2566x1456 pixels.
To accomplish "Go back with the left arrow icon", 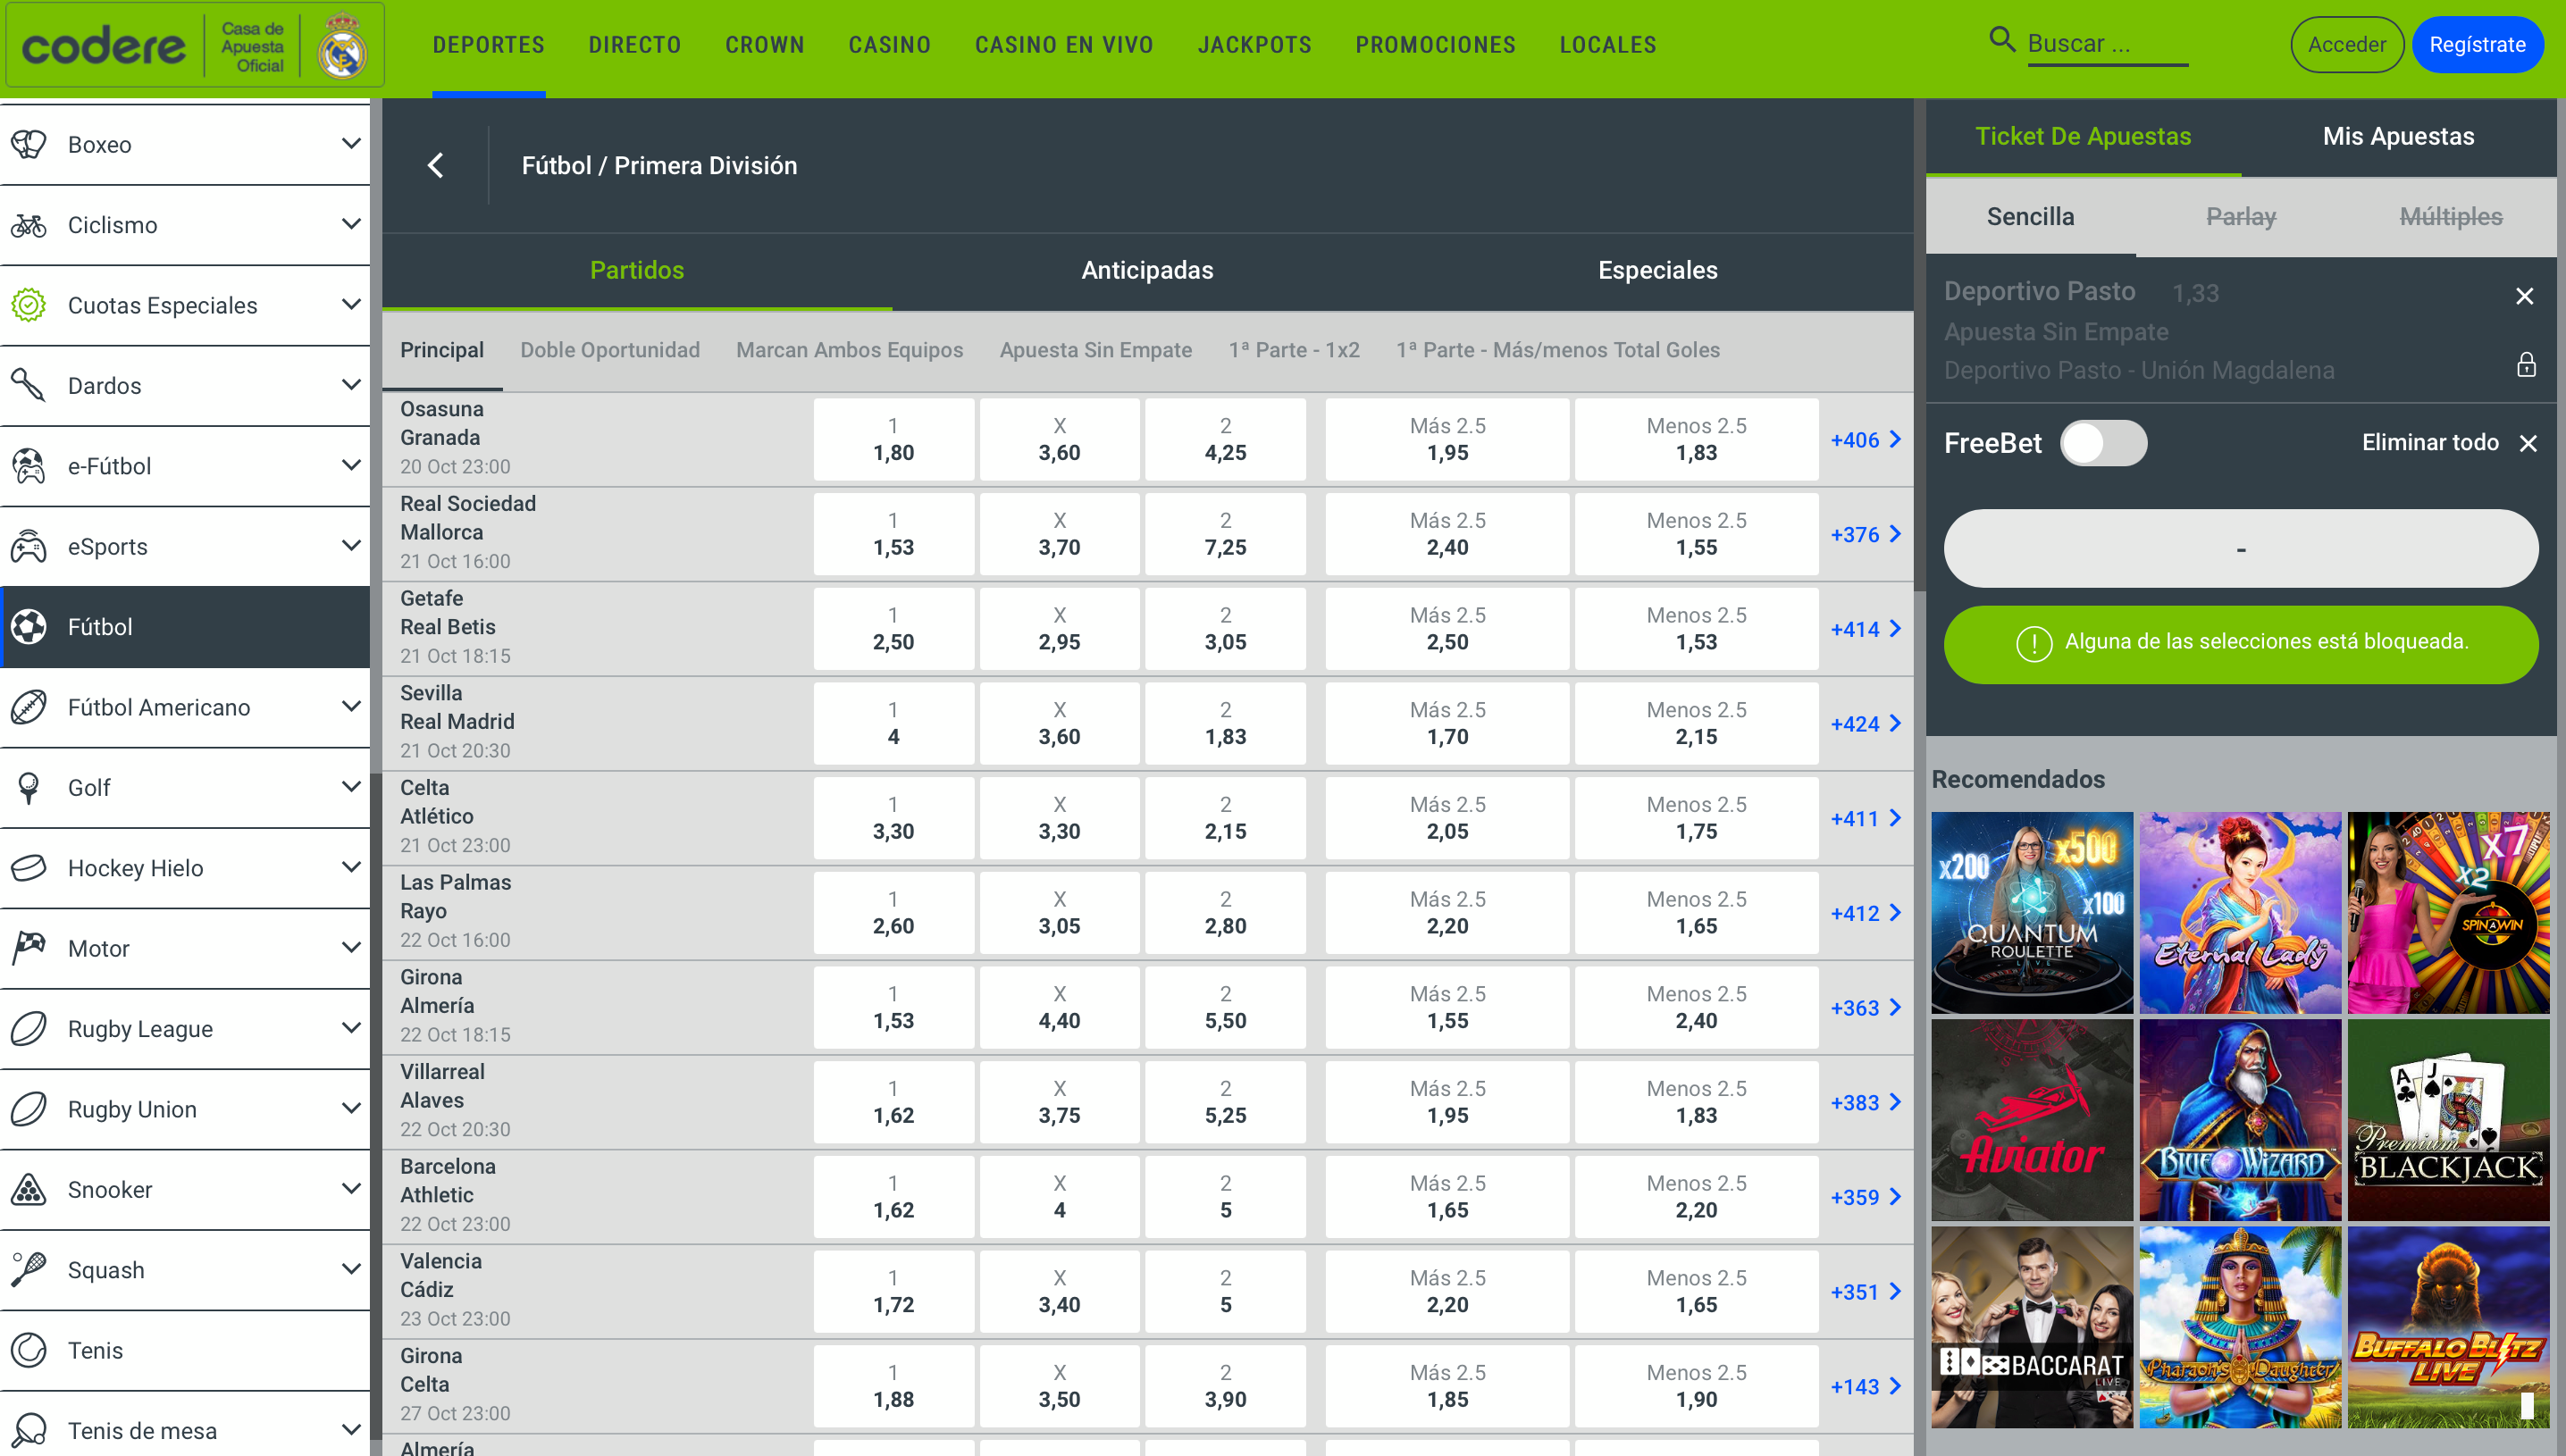I will coord(436,166).
